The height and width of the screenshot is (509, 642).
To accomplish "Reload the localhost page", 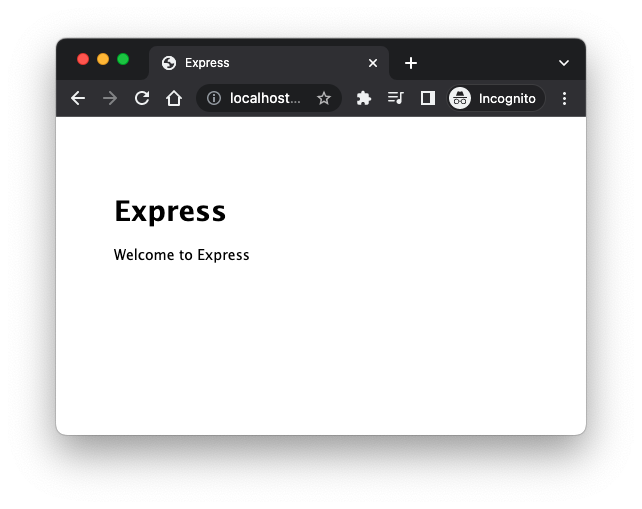I will point(142,98).
